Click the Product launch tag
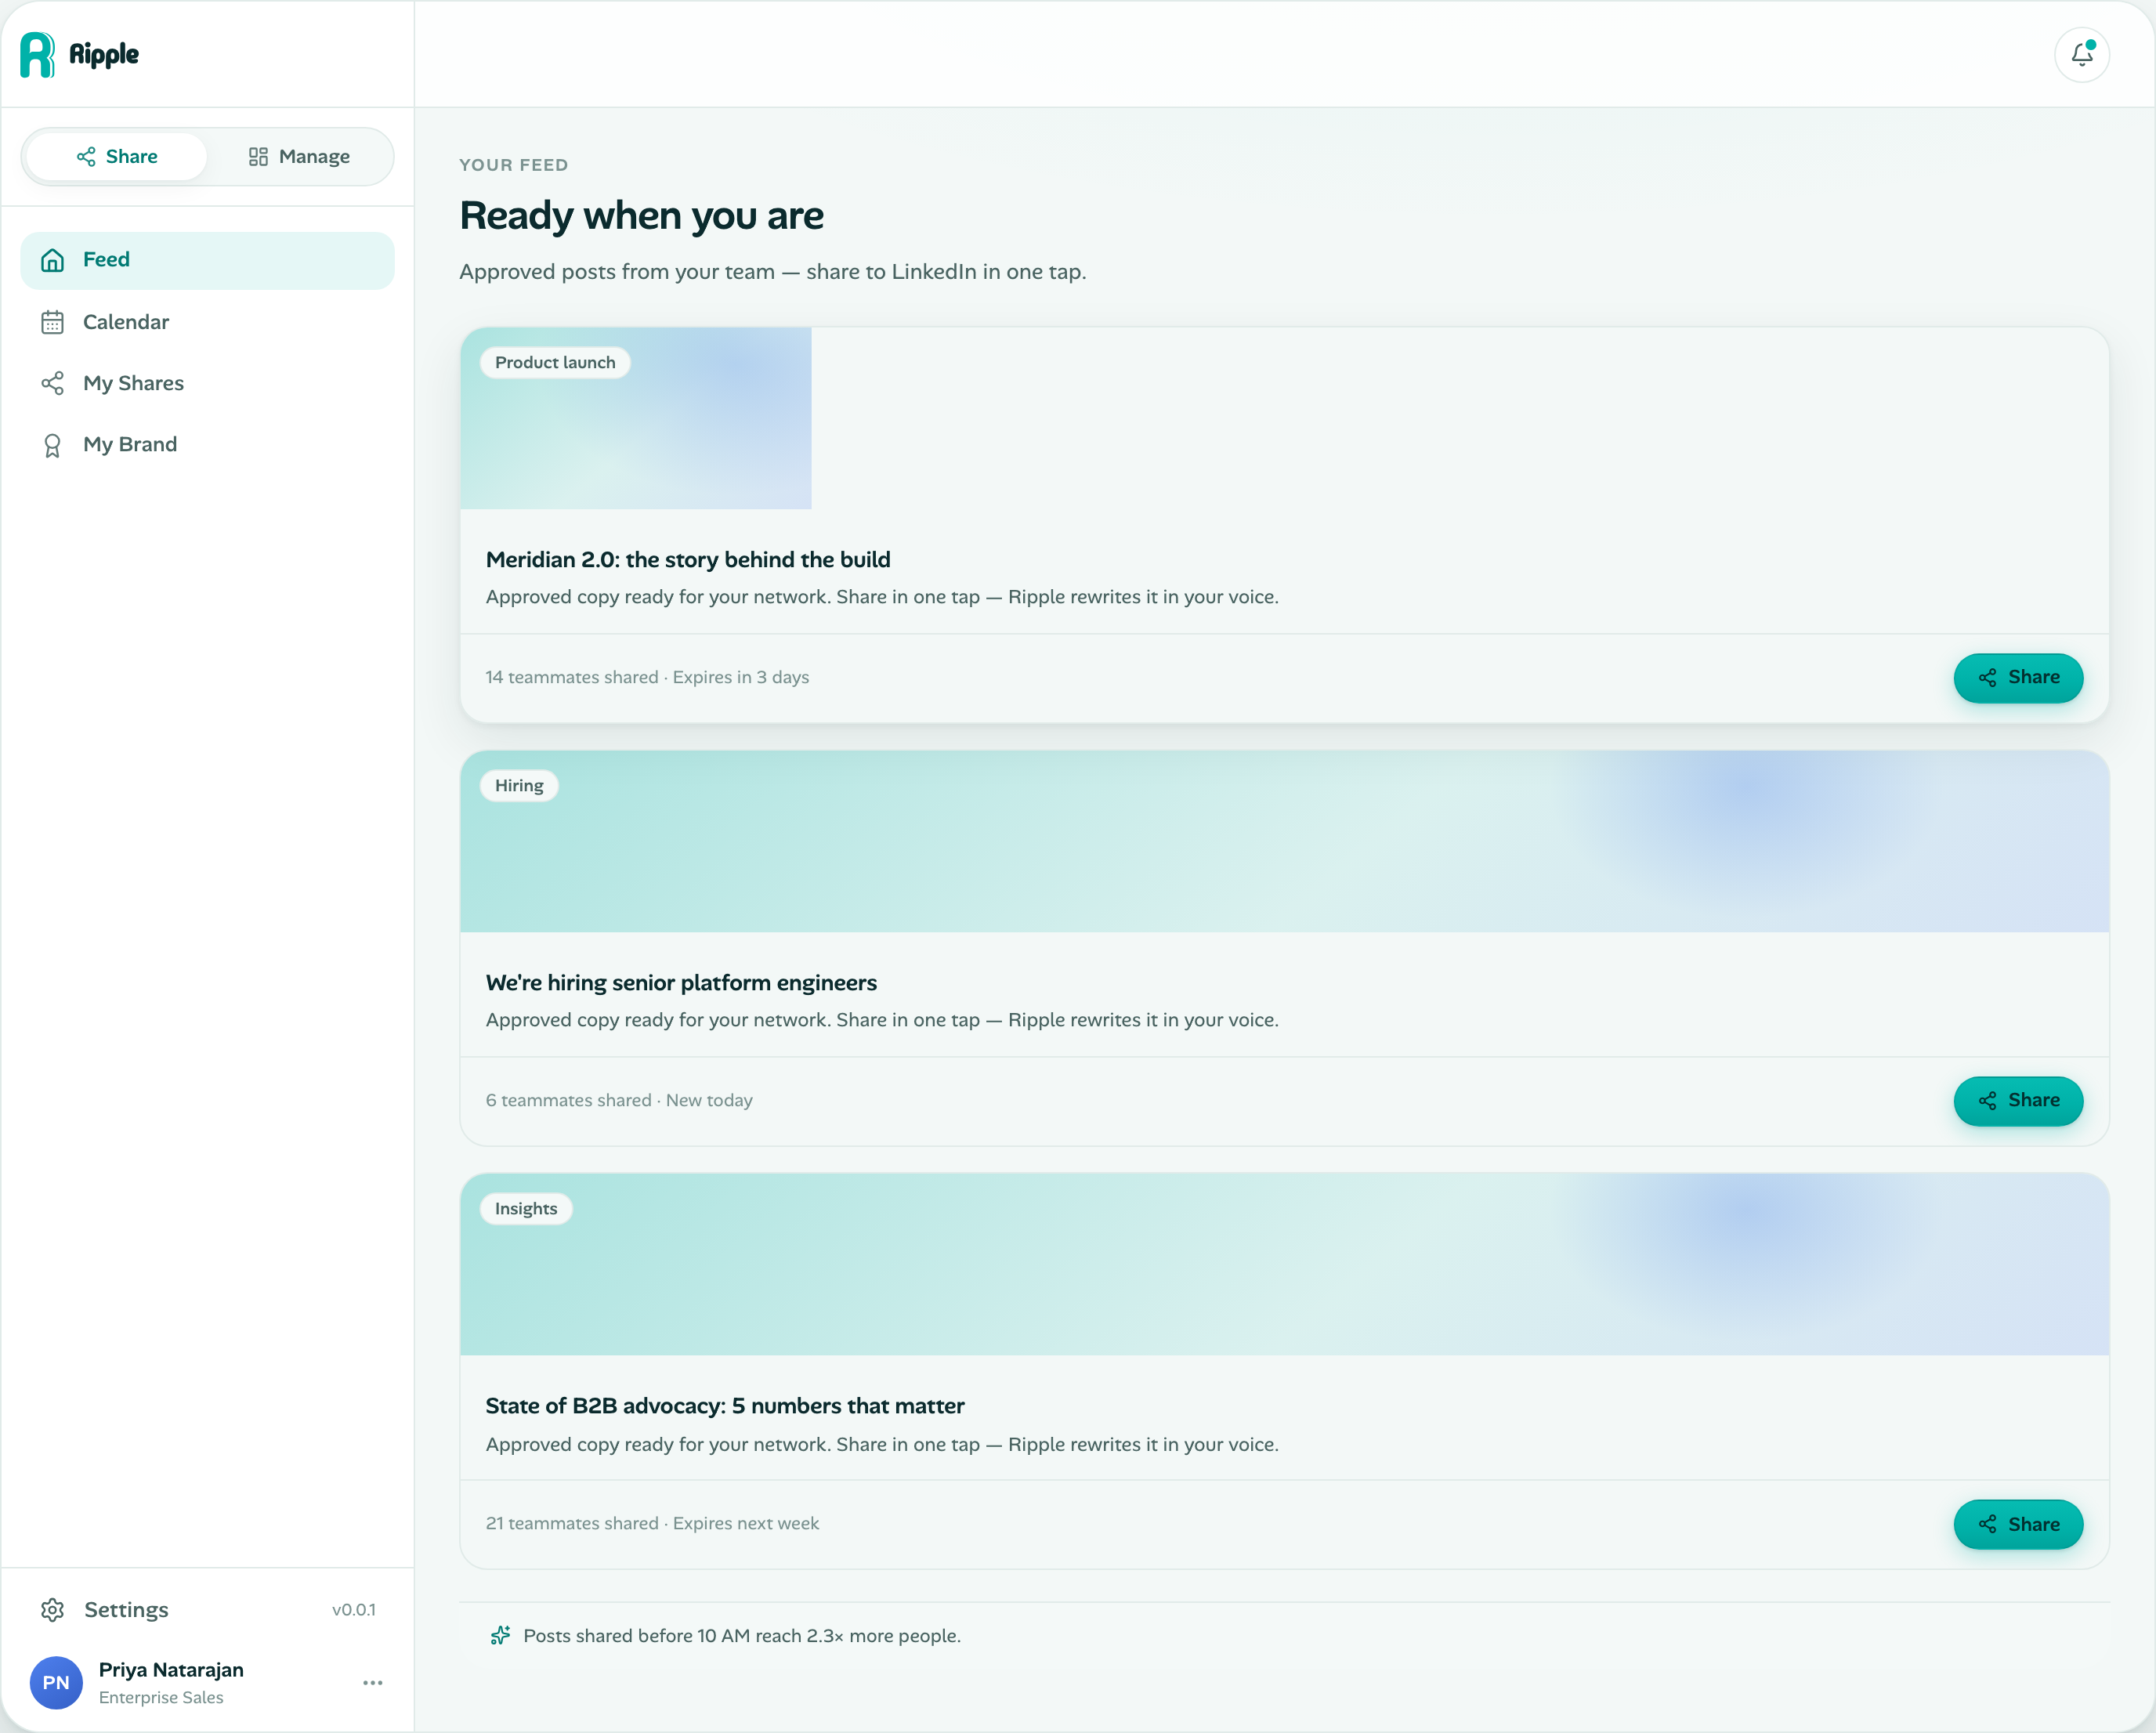Image resolution: width=2156 pixels, height=1733 pixels. click(x=555, y=362)
